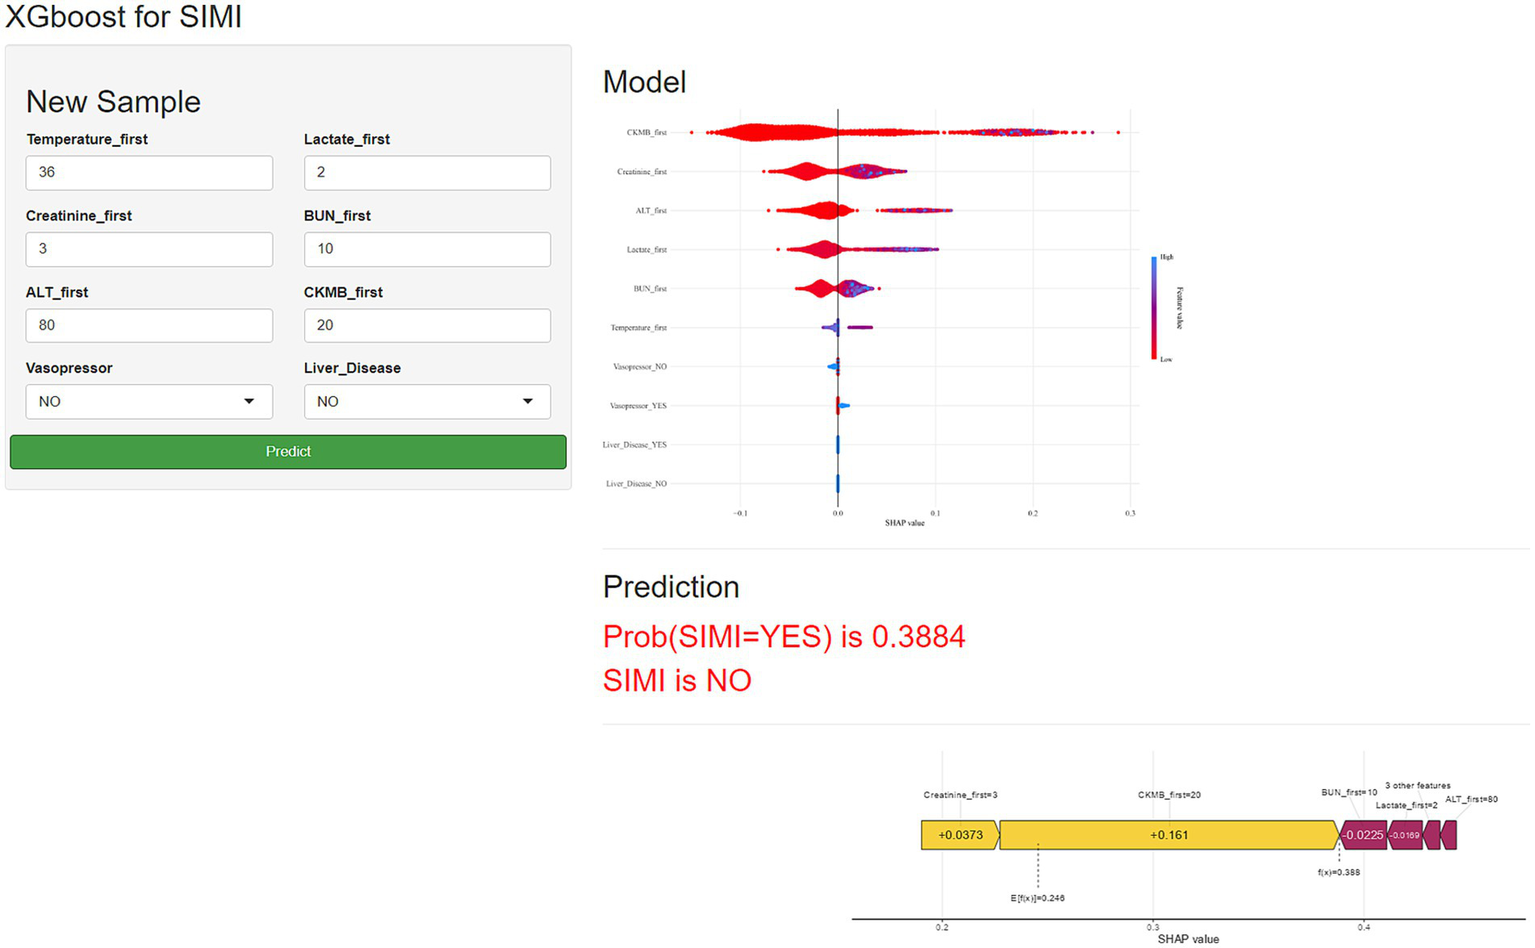This screenshot has height=948, width=1535.
Task: Expand the Liver_Disease dropdown
Action: pos(427,402)
